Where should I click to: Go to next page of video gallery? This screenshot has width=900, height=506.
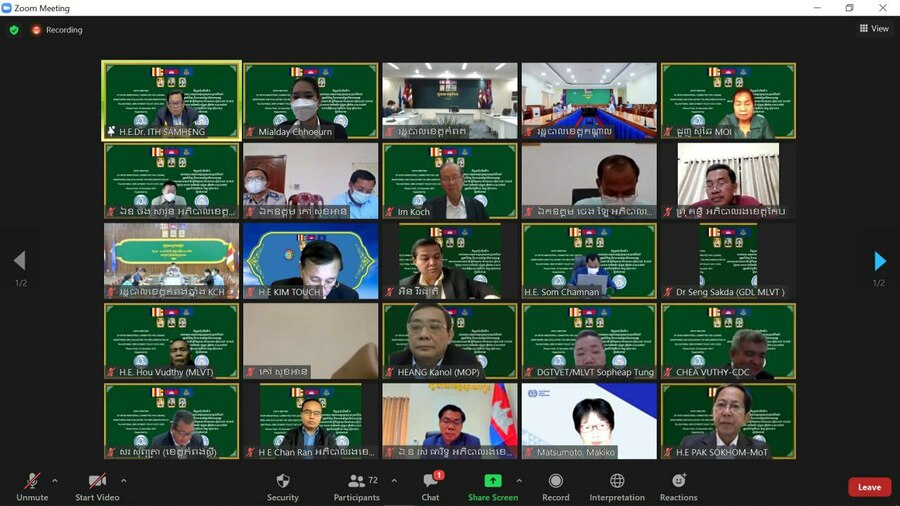(x=880, y=261)
